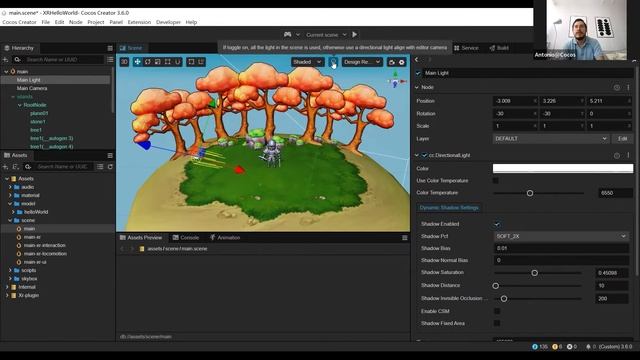
Task: Click the scene orientation gizmo
Action: point(395,80)
